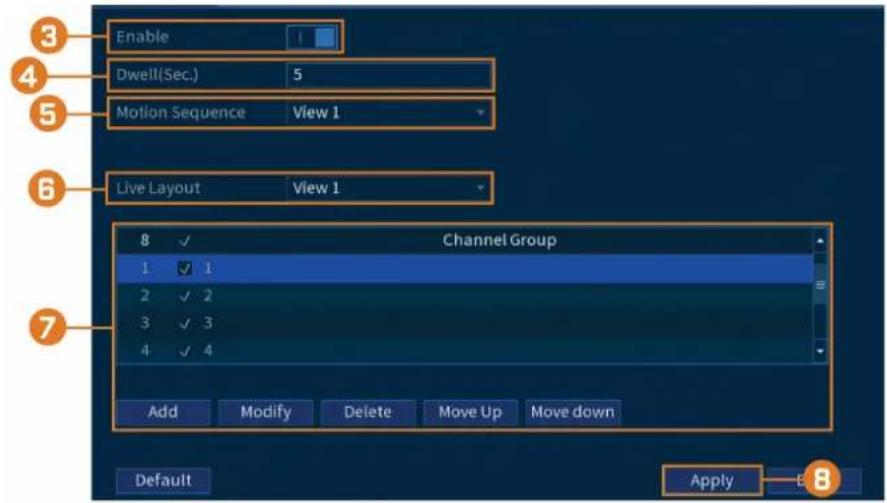This screenshot has width=887, height=503.
Task: Delete the selected channel group
Action: (x=368, y=412)
